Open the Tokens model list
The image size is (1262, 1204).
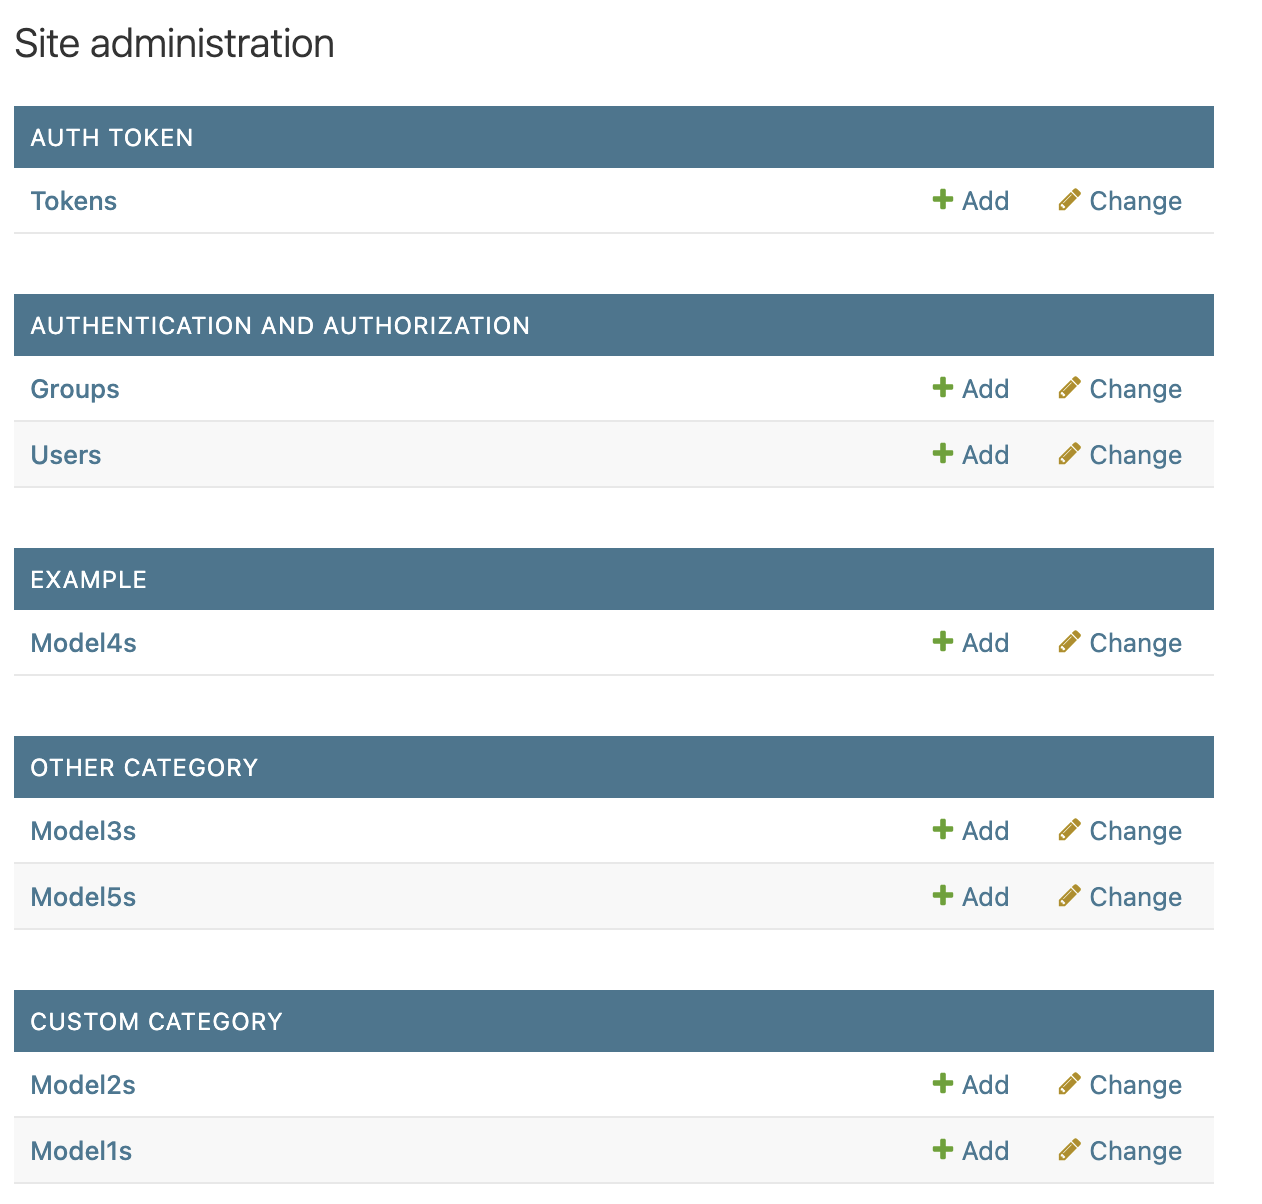74,201
